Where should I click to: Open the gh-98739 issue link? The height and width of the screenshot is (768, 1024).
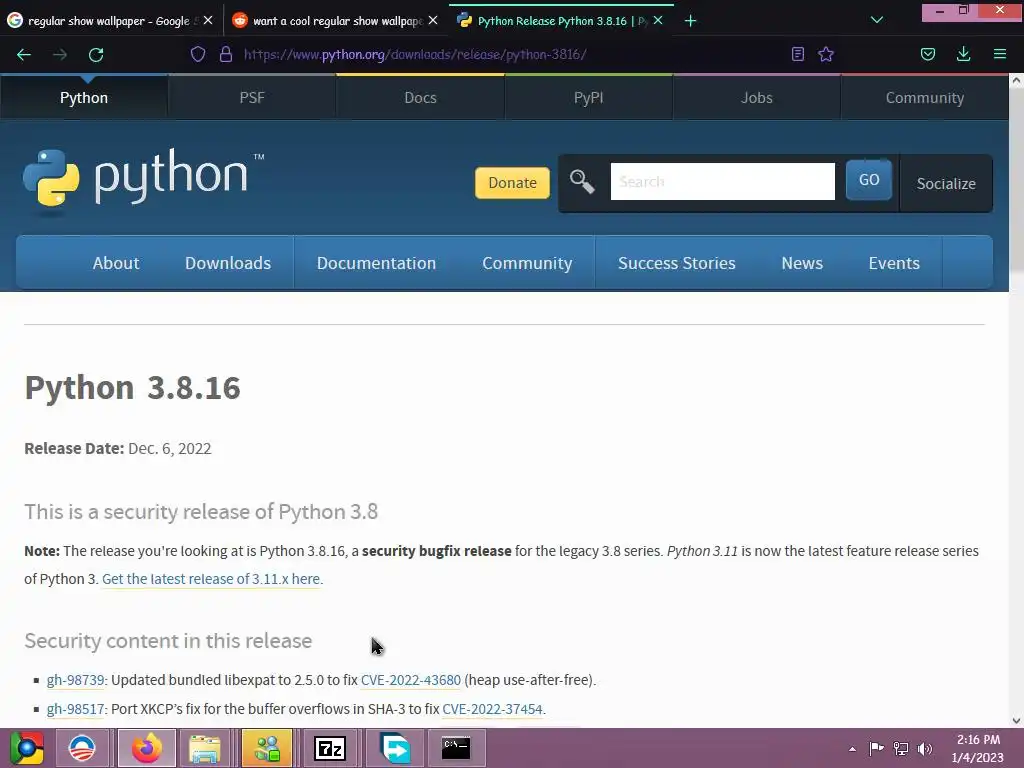[75, 680]
